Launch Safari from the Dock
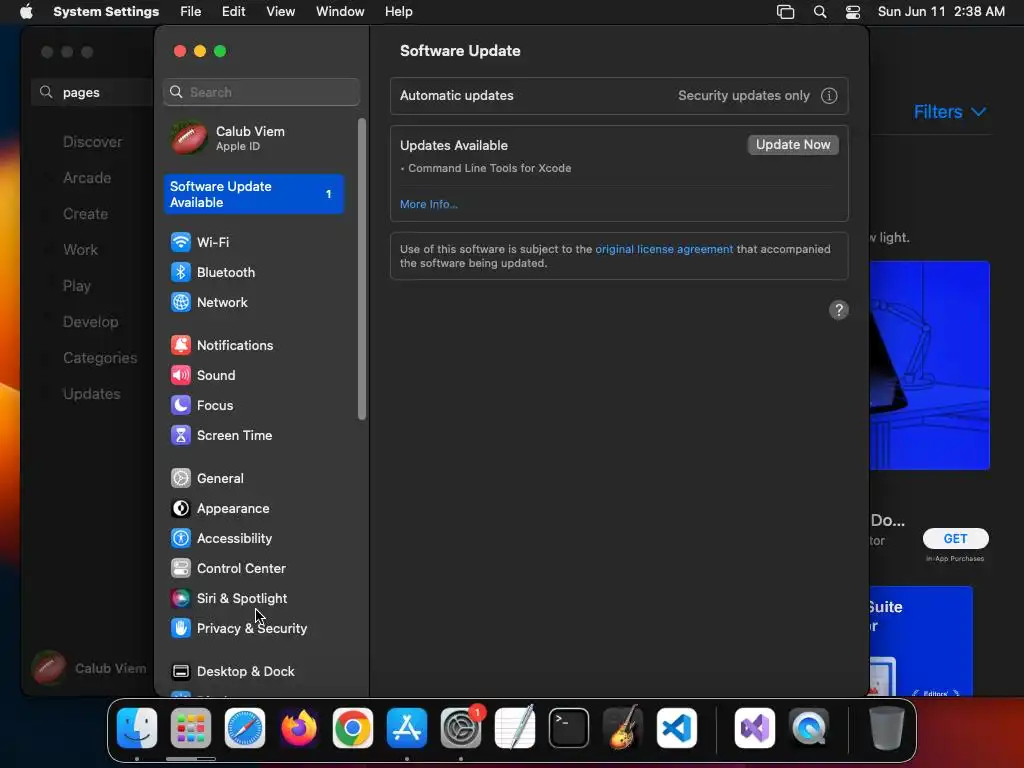This screenshot has height=768, width=1024. coord(245,728)
